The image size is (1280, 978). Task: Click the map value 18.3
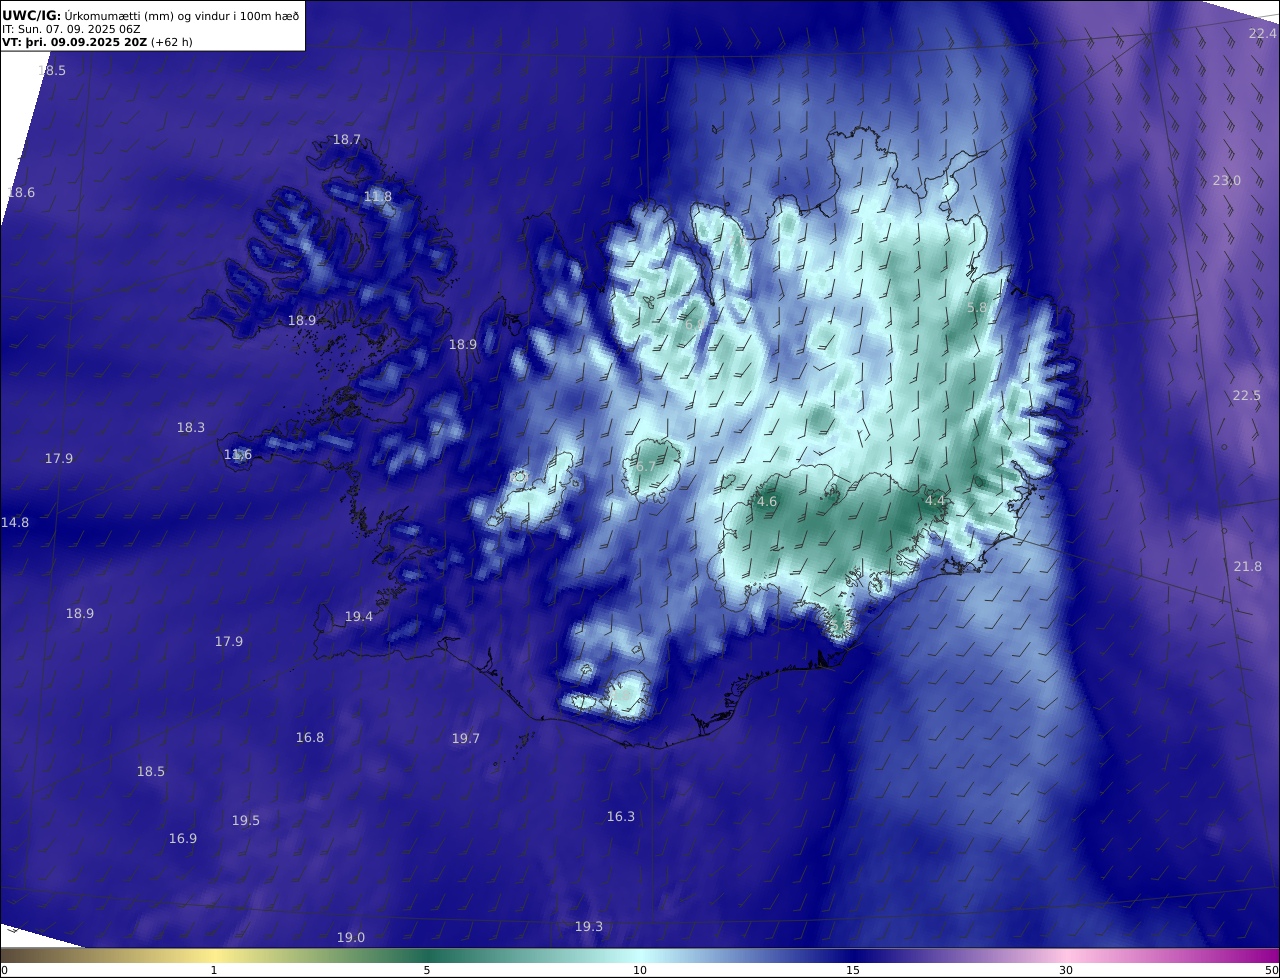click(x=191, y=428)
